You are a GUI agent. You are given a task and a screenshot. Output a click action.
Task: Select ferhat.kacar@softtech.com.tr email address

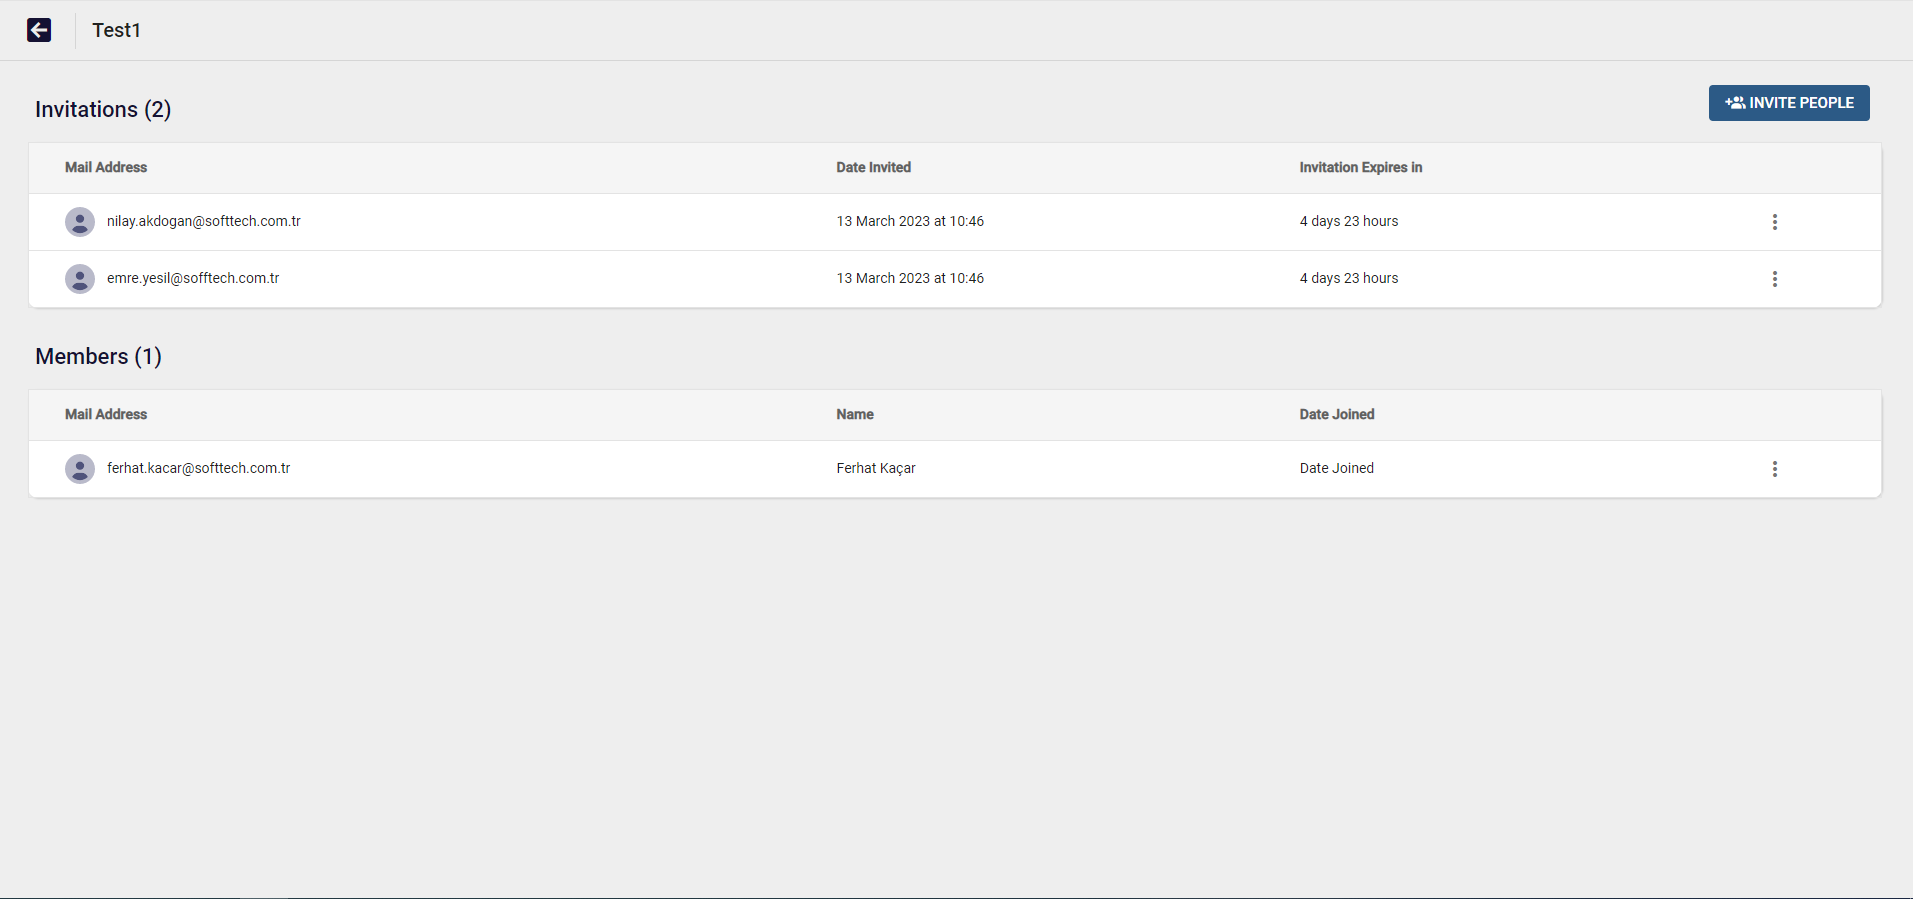(198, 468)
